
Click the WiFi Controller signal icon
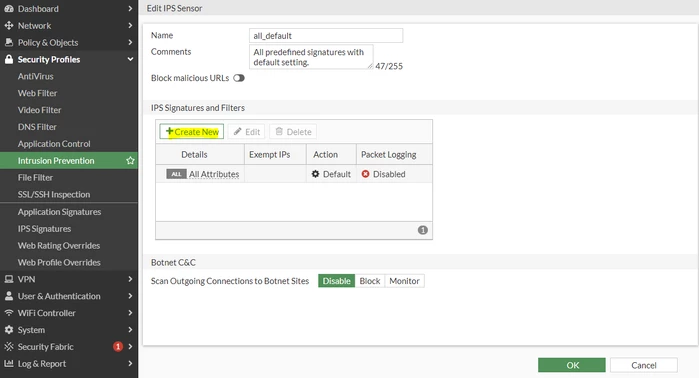coord(9,313)
